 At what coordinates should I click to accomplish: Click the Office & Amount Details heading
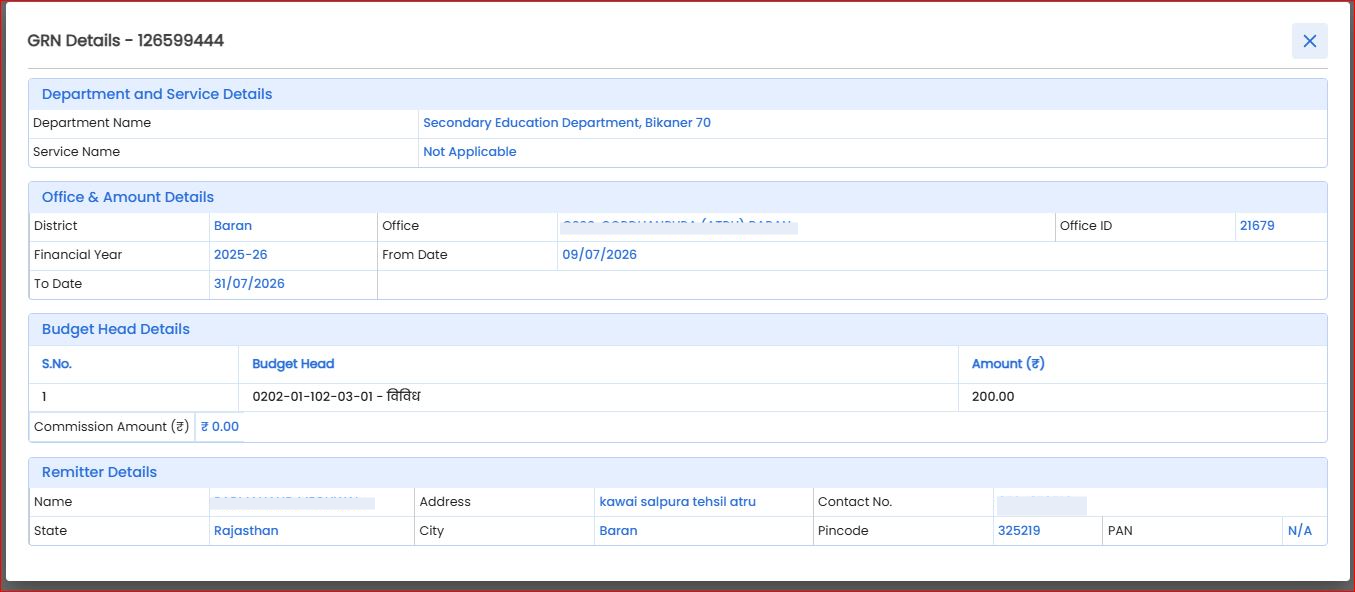coord(128,197)
